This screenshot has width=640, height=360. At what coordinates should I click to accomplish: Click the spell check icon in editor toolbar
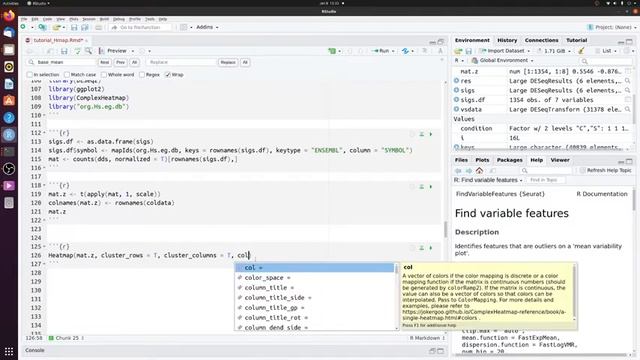77,51
